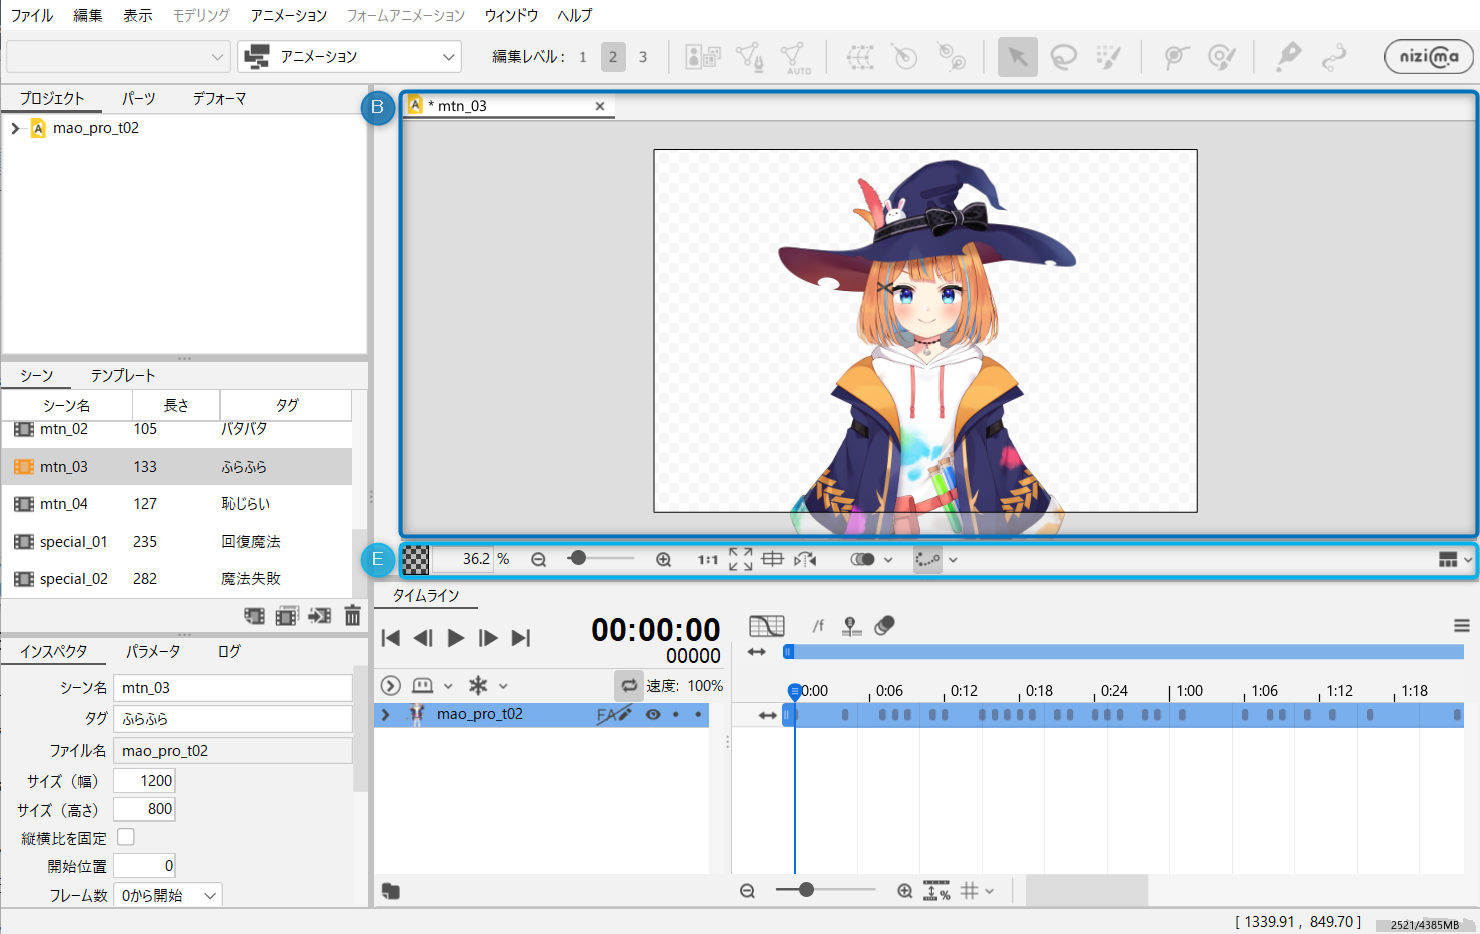
Task: Click the nizima button
Action: tap(1429, 57)
